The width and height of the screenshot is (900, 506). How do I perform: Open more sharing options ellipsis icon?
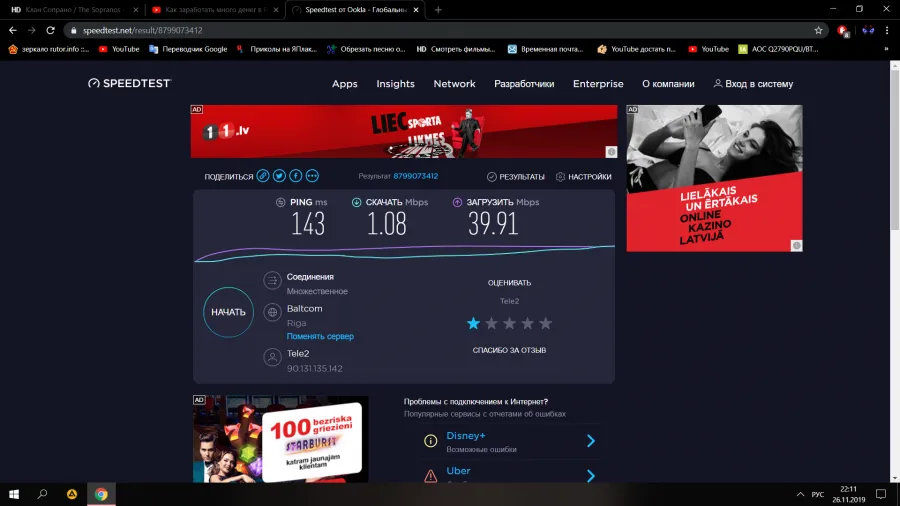tap(312, 176)
